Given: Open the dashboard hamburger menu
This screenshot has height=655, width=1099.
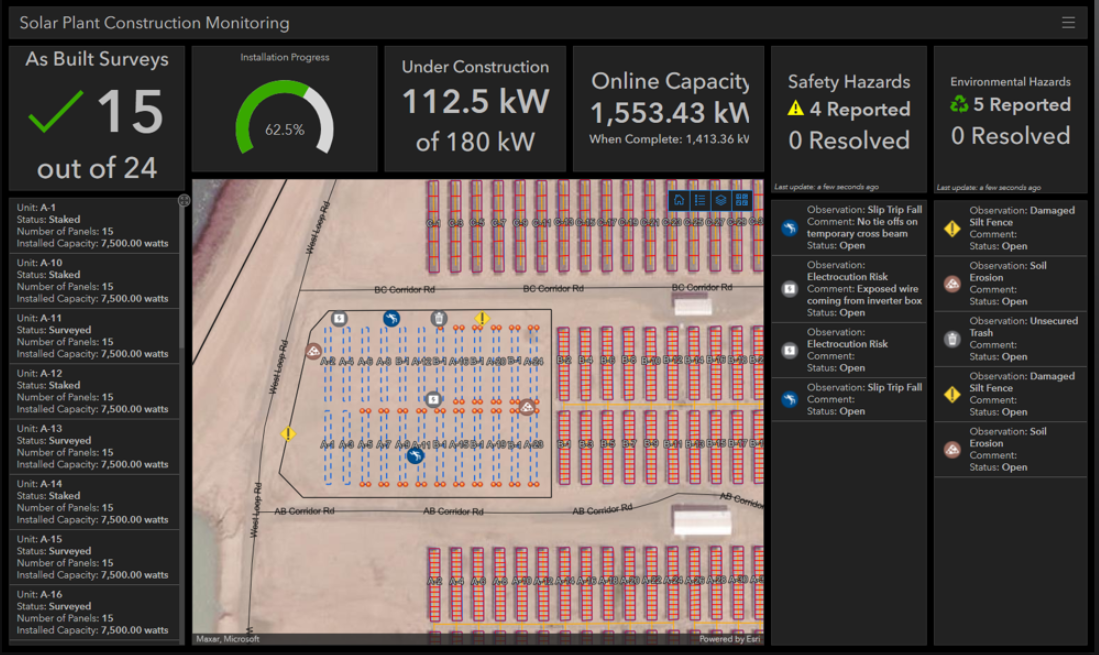Looking at the screenshot, I should click(1069, 23).
